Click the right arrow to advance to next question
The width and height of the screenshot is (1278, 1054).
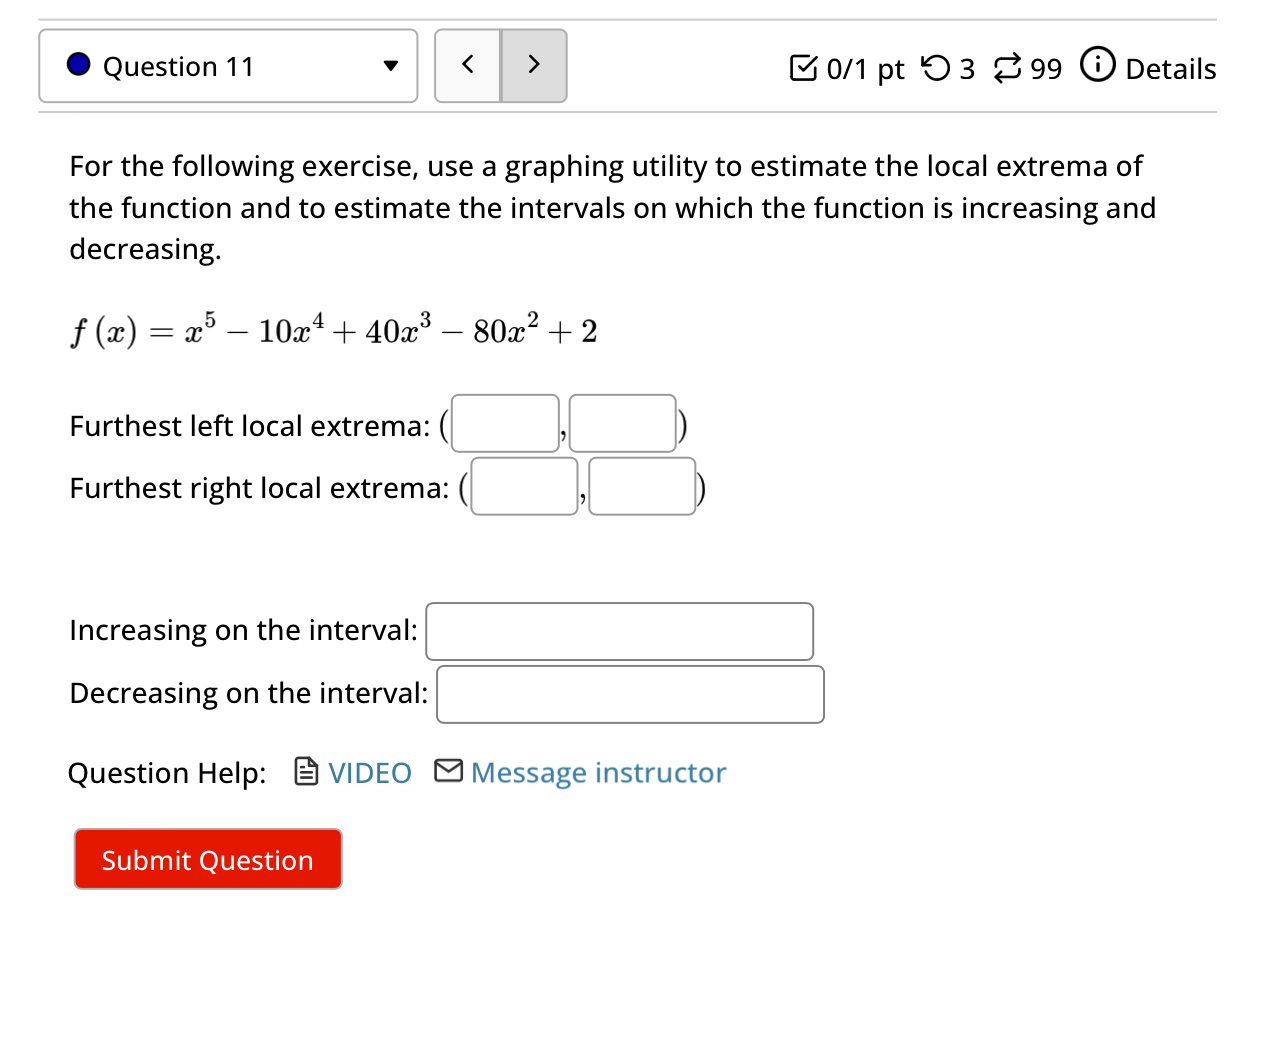click(x=534, y=64)
